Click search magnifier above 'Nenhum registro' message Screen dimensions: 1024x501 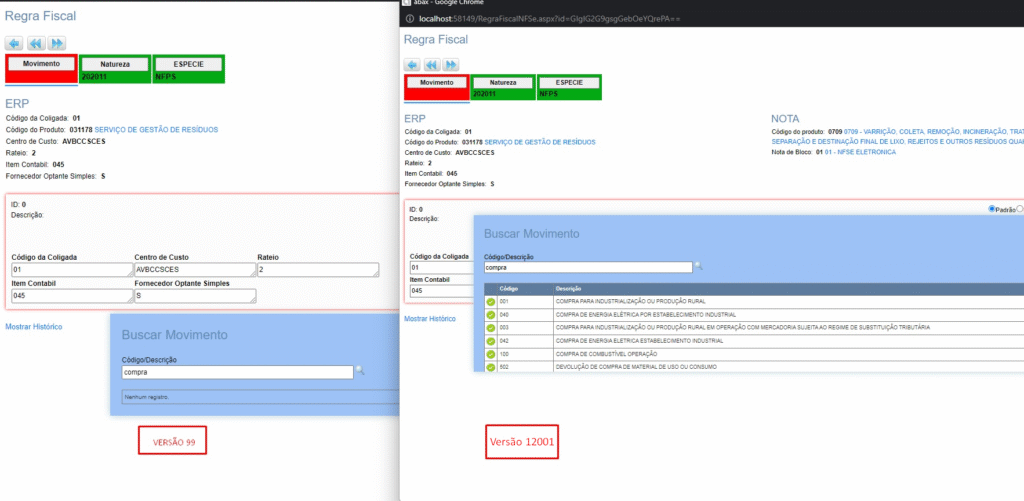(x=360, y=371)
